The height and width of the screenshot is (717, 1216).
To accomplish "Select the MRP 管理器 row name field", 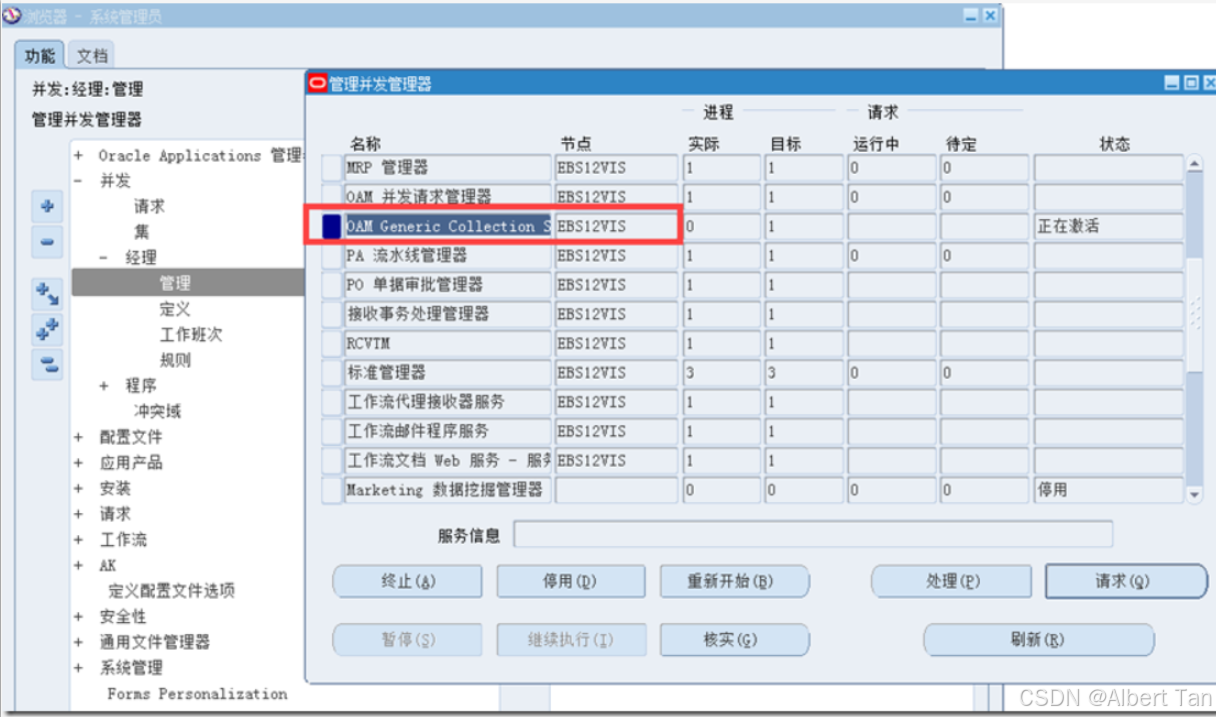I will 447,168.
